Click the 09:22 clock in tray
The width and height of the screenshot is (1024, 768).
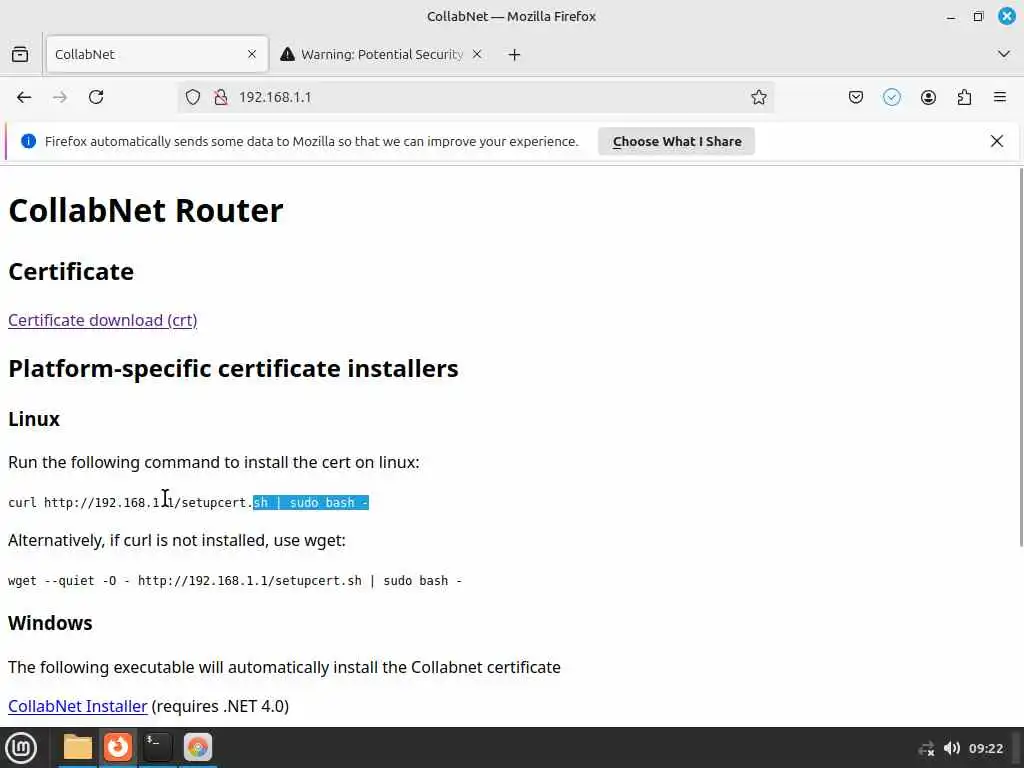(x=985, y=748)
